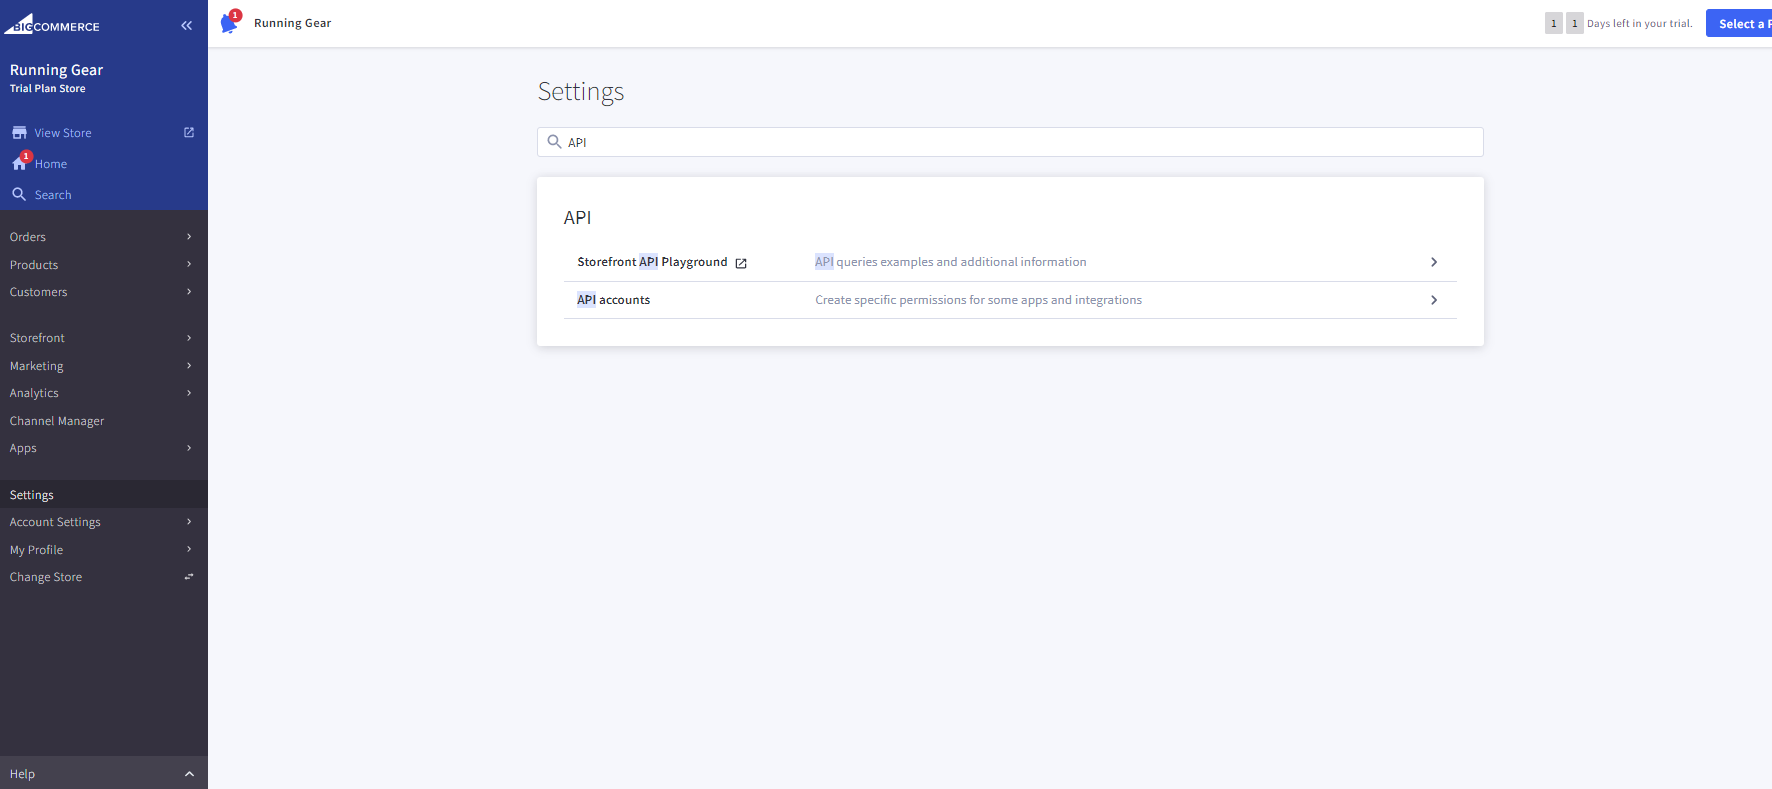Click the Select a Plan button
The height and width of the screenshot is (789, 1772).
coord(1742,24)
